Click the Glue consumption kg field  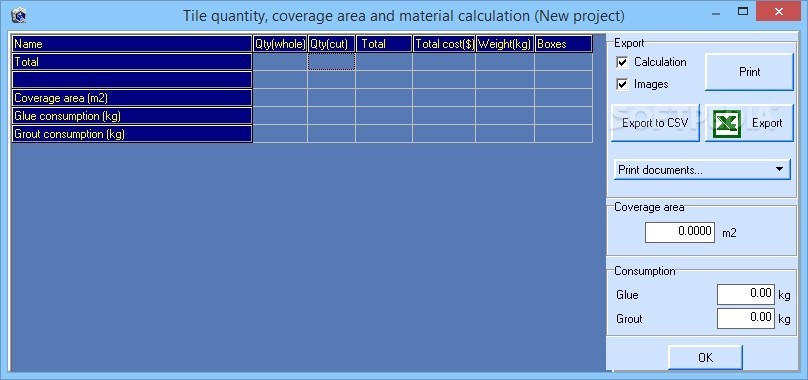[746, 294]
